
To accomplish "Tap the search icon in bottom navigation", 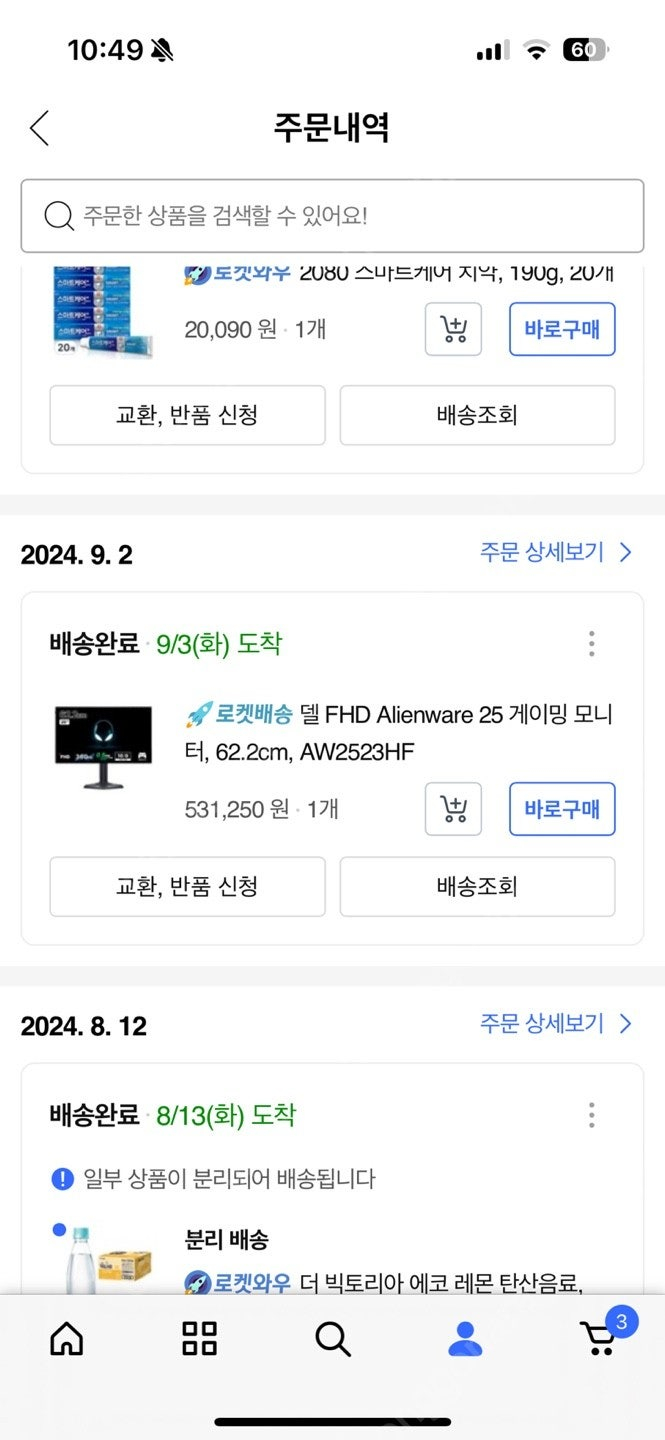I will (x=332, y=1340).
